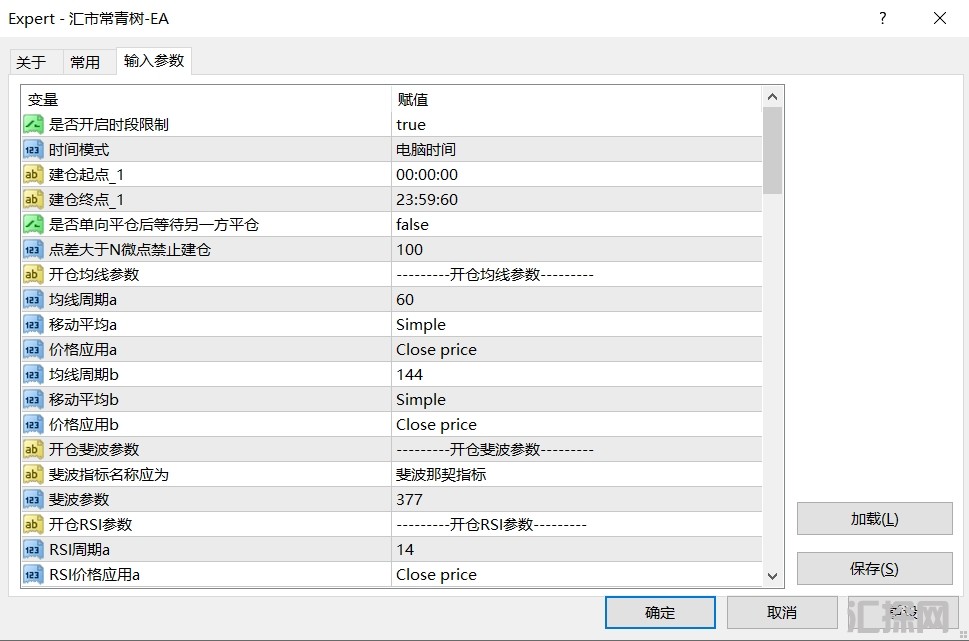The height and width of the screenshot is (641, 969).
Task: Click the 123 icon beside 点差大于N微点禁止建仓
Action: coord(33,250)
